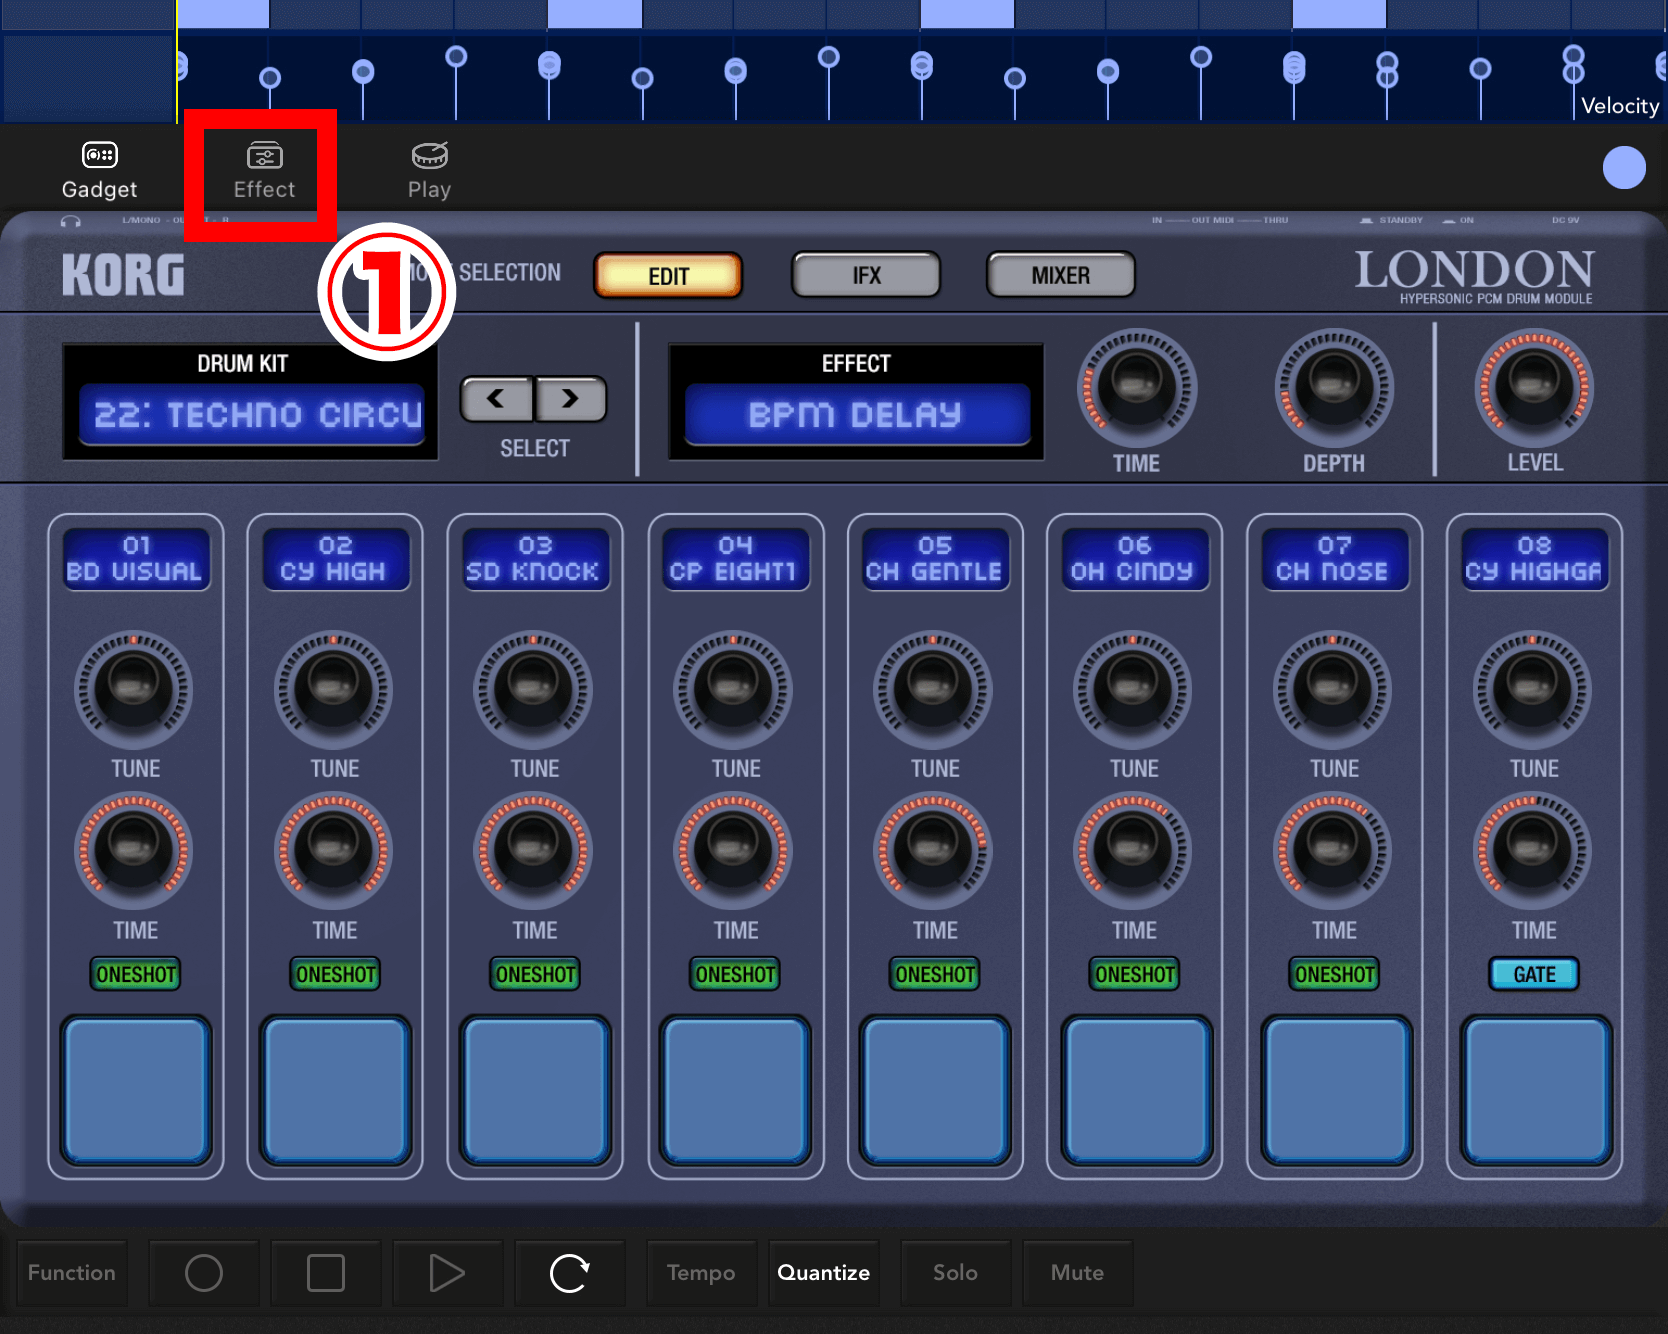Trigger the 05 CH GENTLE drum pad
This screenshot has height=1334, width=1668.
[935, 1090]
